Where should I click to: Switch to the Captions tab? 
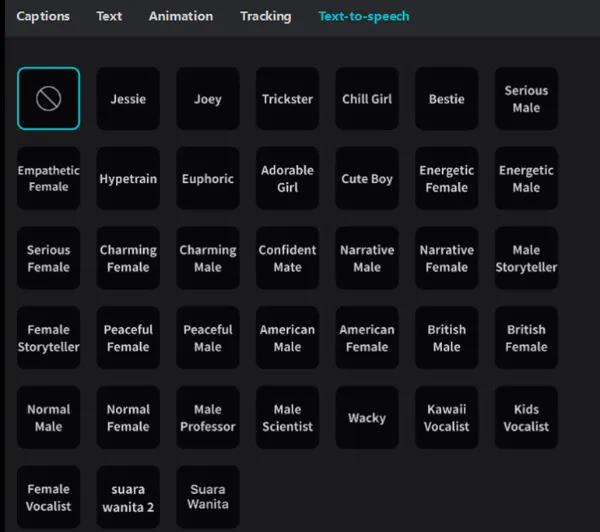coord(43,16)
